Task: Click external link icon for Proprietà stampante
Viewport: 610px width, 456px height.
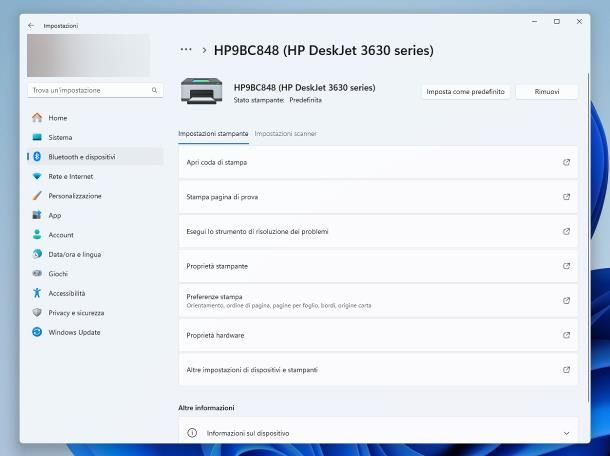Action: coord(566,266)
